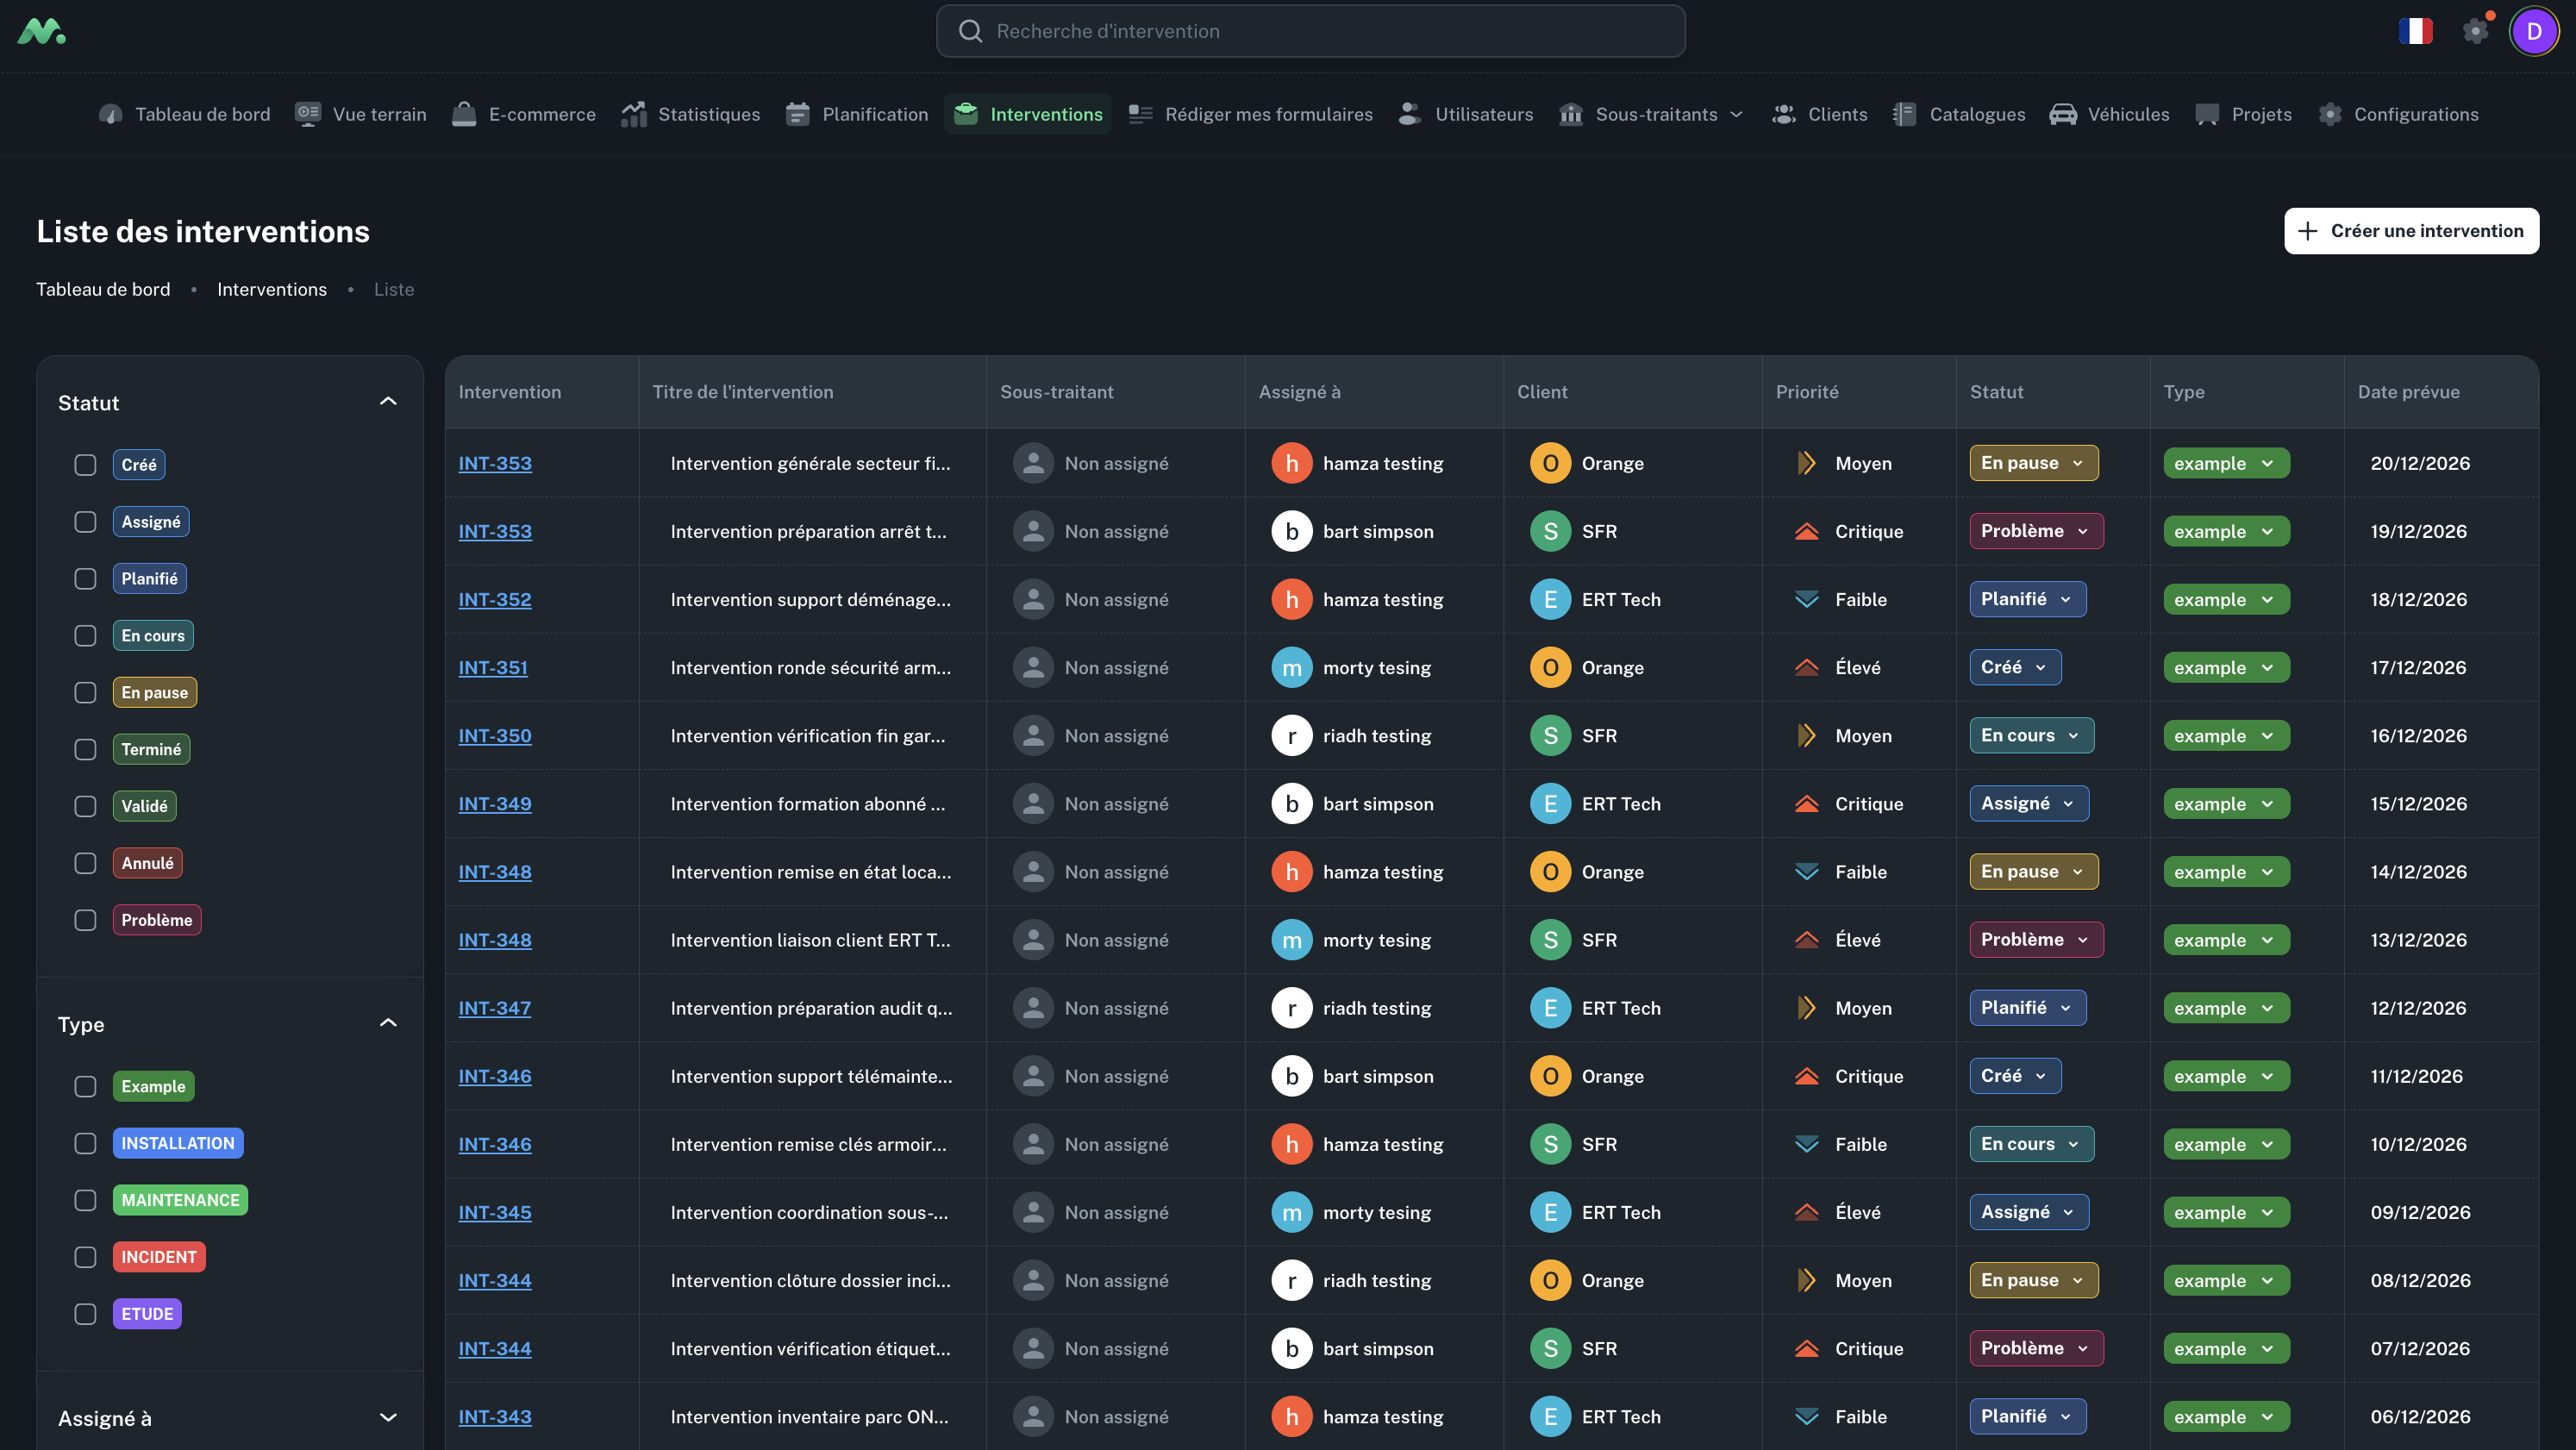2576x1450 pixels.
Task: Open Problème status dropdown for 19/12/2026
Action: [x=2036, y=531]
